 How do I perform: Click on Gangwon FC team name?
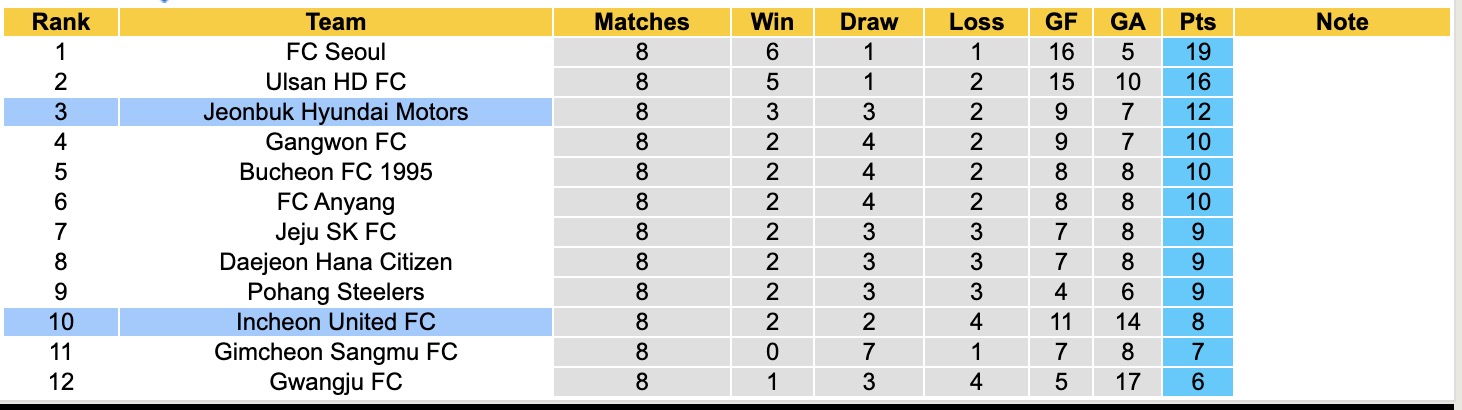click(336, 142)
